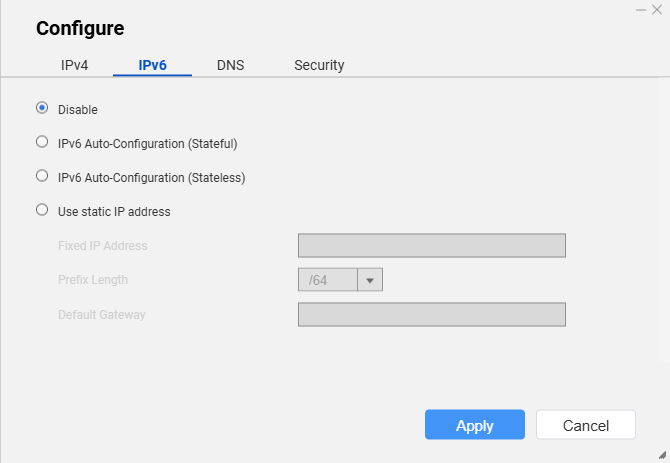Expand the Prefix Length dropdown arrow
The height and width of the screenshot is (463, 670).
coord(370,280)
